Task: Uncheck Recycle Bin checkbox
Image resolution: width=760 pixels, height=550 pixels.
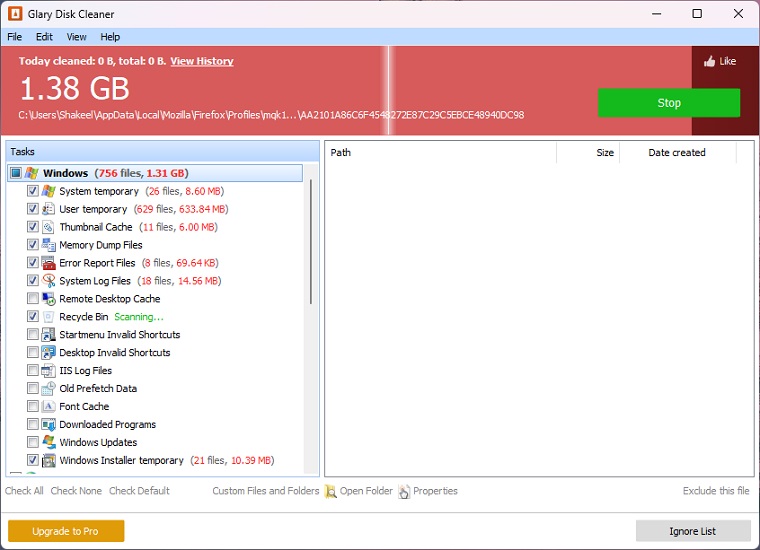Action: (x=32, y=316)
